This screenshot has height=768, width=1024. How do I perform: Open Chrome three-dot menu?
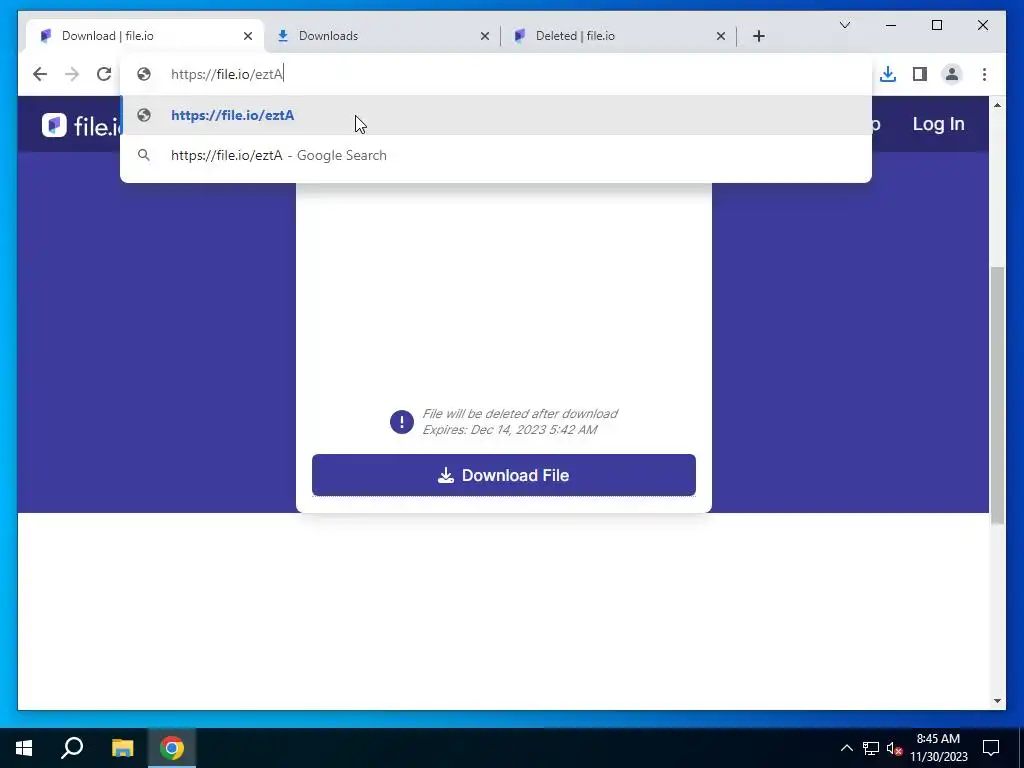coord(984,74)
